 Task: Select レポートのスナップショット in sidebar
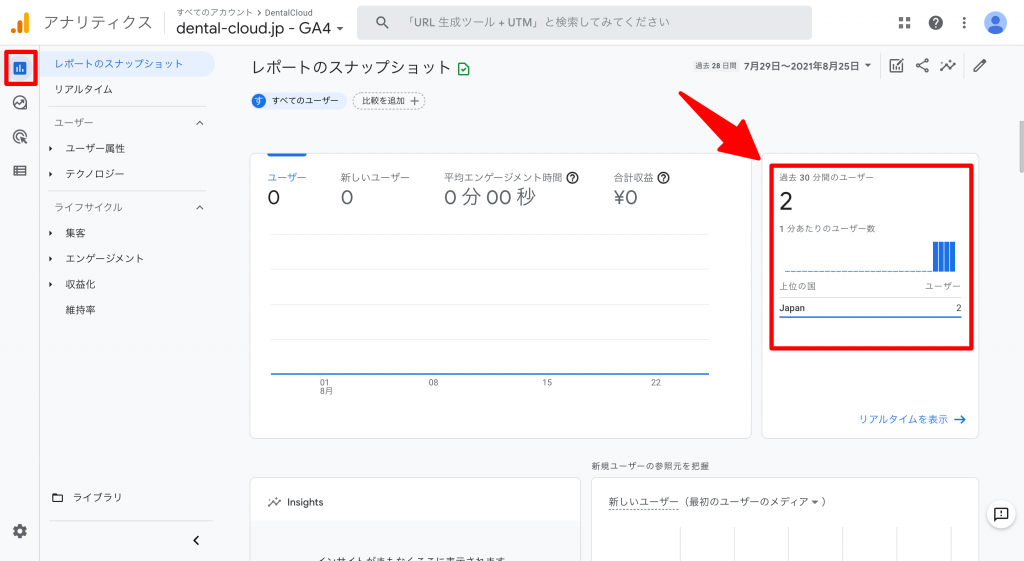pyautogui.click(x=127, y=64)
